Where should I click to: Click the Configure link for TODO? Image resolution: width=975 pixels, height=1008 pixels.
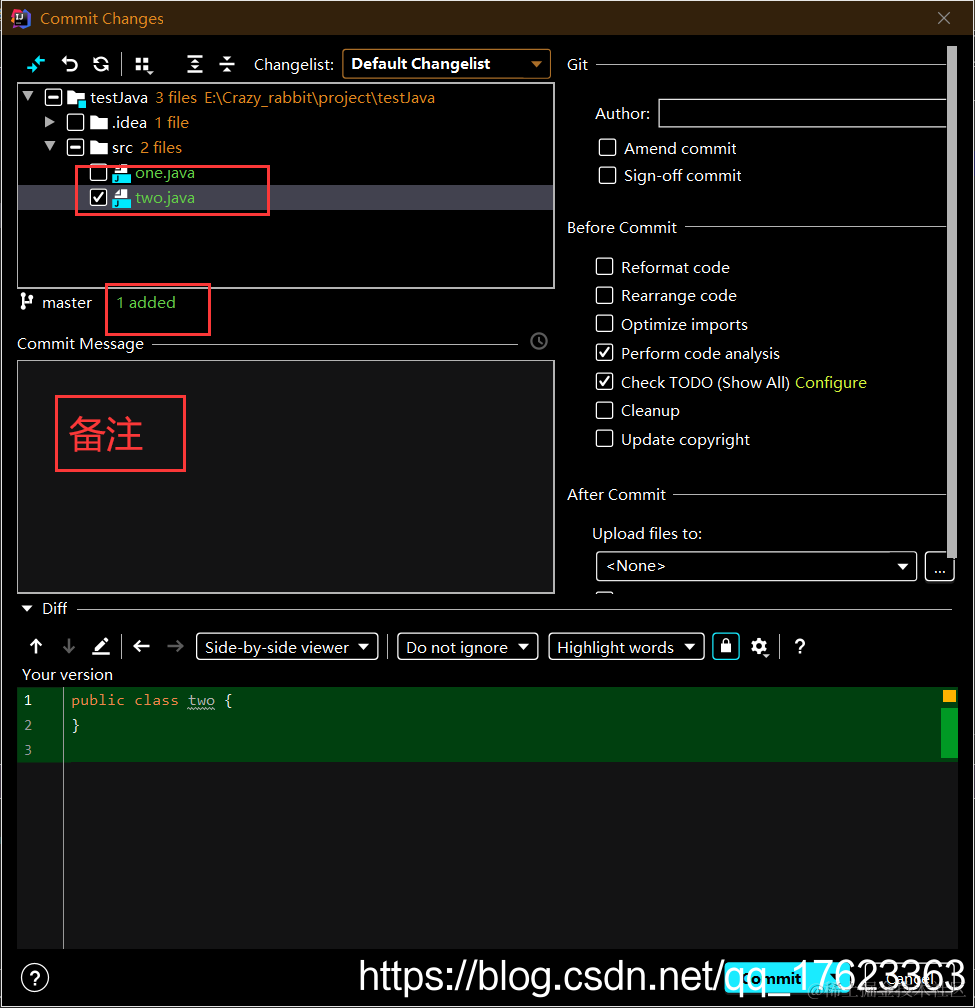pyautogui.click(x=830, y=382)
